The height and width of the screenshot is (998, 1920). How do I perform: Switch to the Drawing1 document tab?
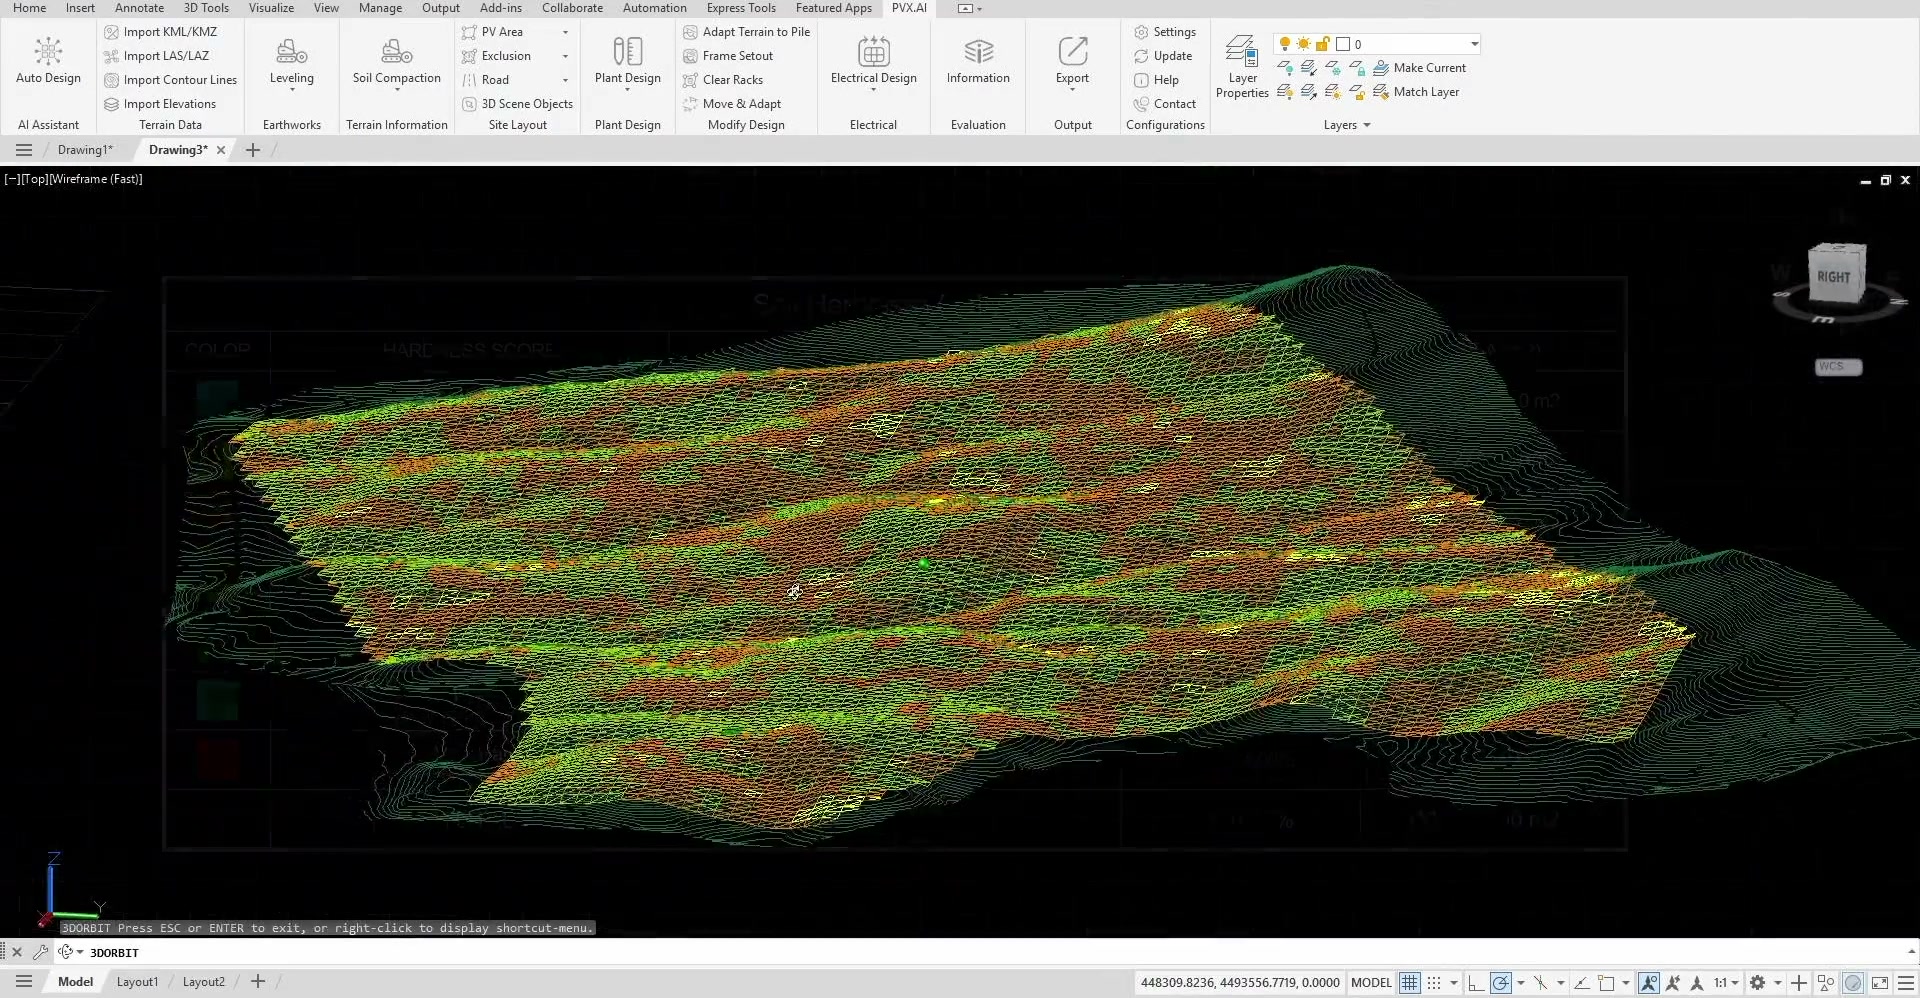click(85, 150)
